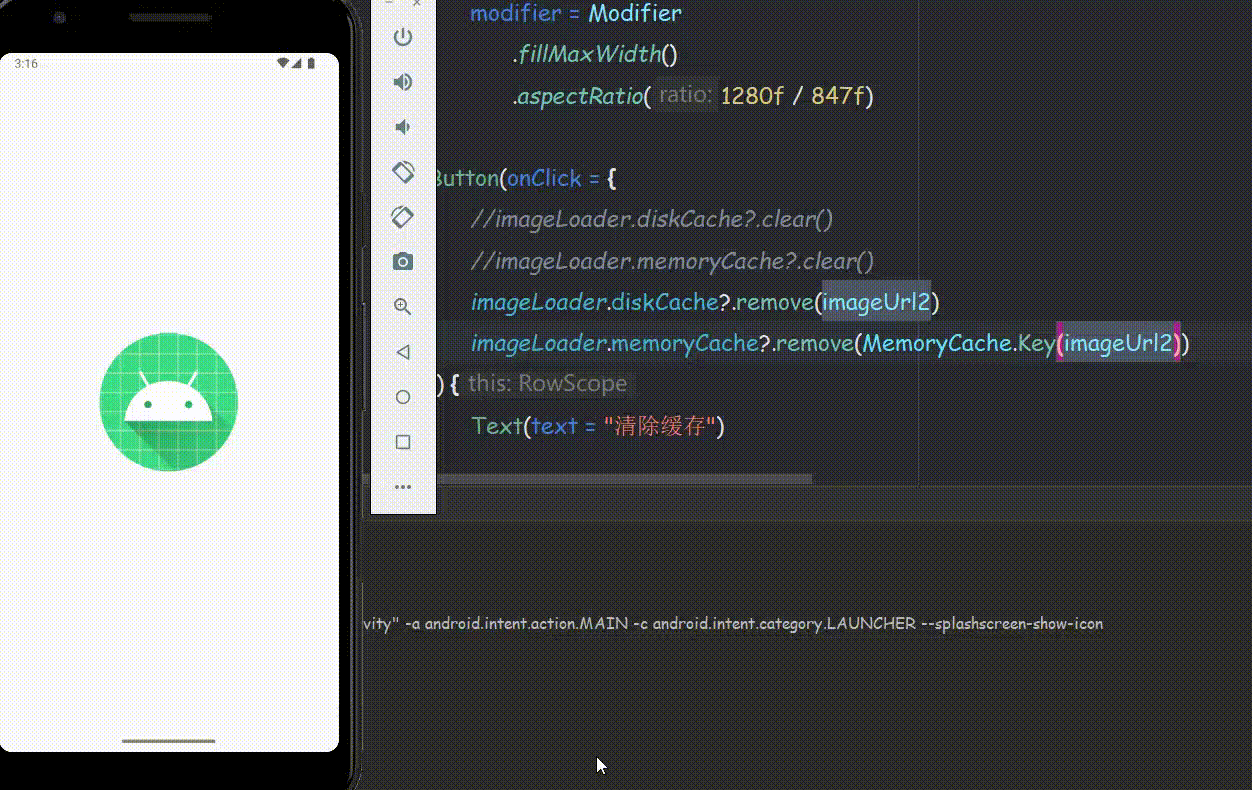This screenshot has width=1252, height=790.
Task: Click the commented "memoryCache?.clear()" line
Action: tap(672, 261)
